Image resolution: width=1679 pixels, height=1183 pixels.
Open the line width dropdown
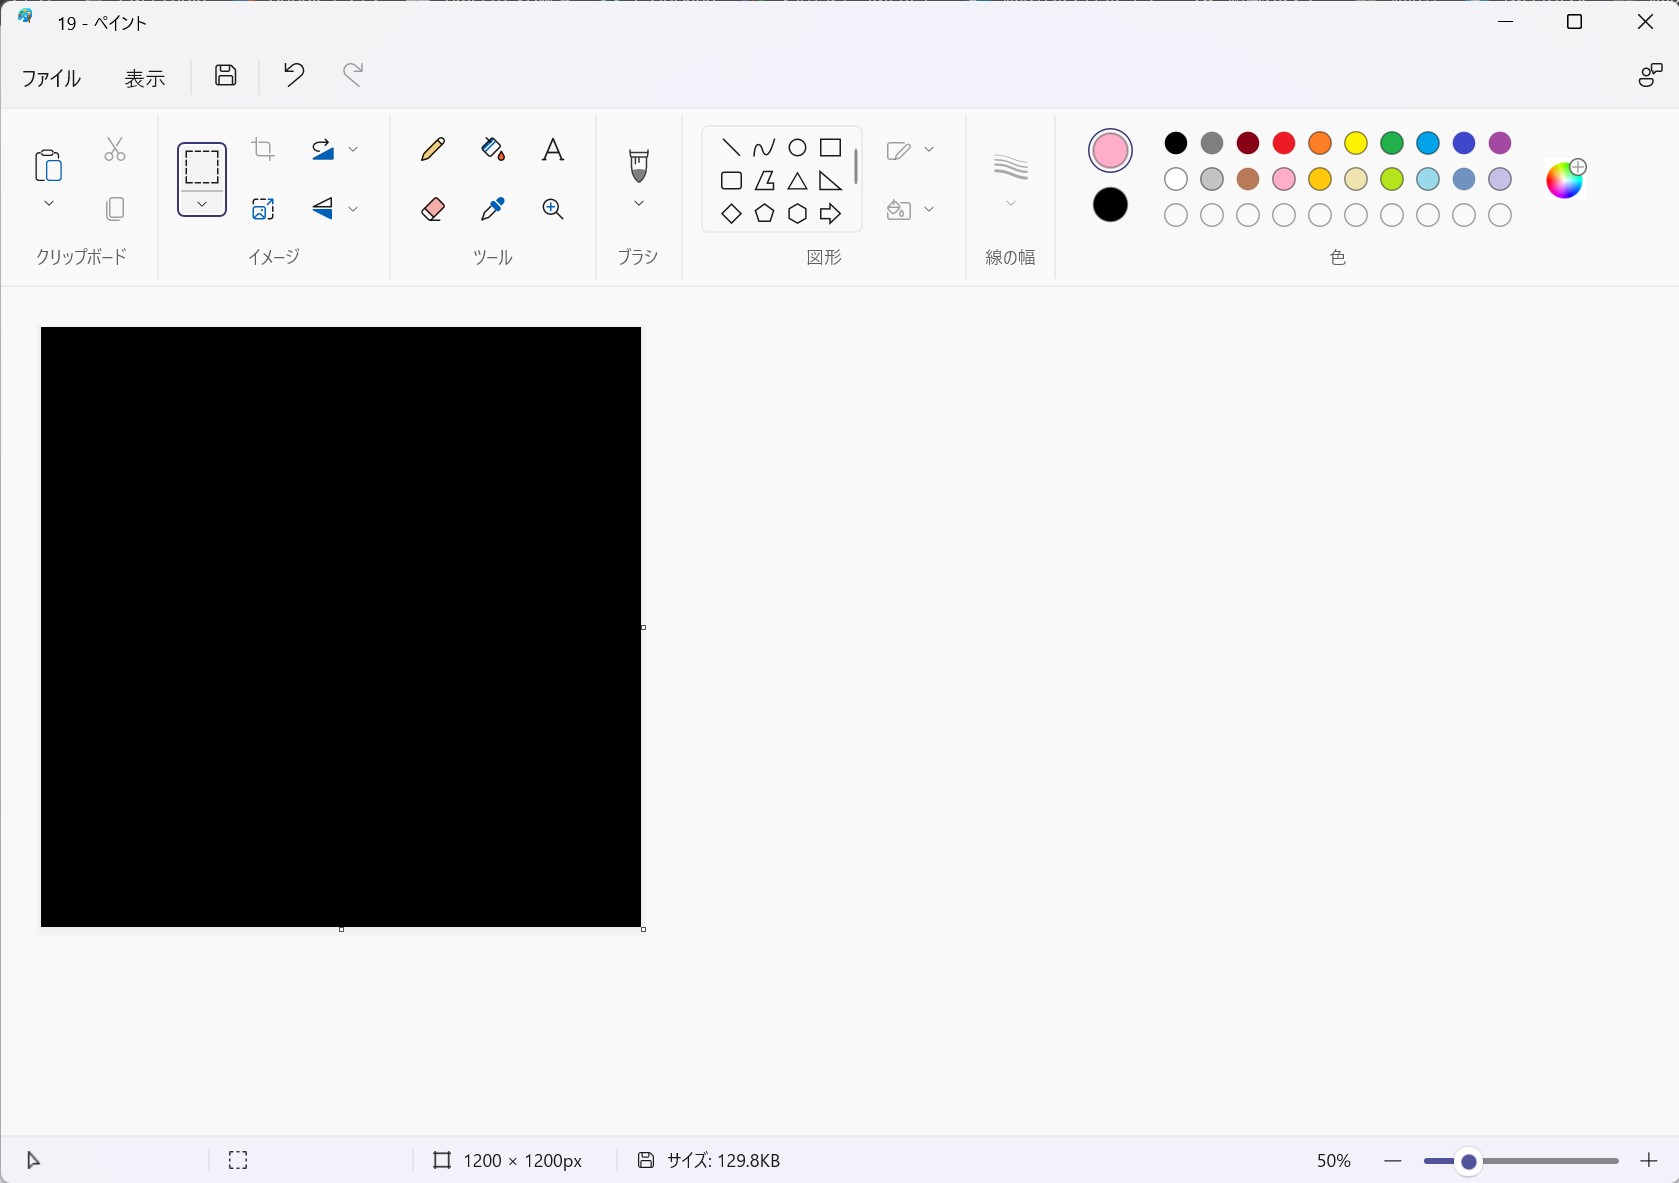pos(1010,203)
